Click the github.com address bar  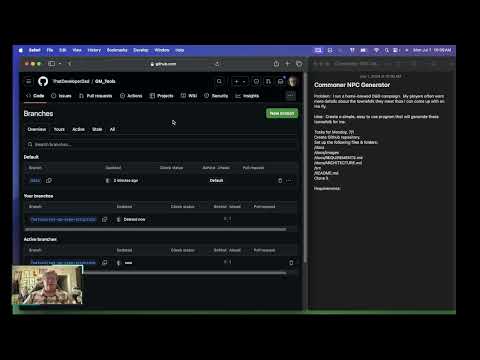pos(163,64)
